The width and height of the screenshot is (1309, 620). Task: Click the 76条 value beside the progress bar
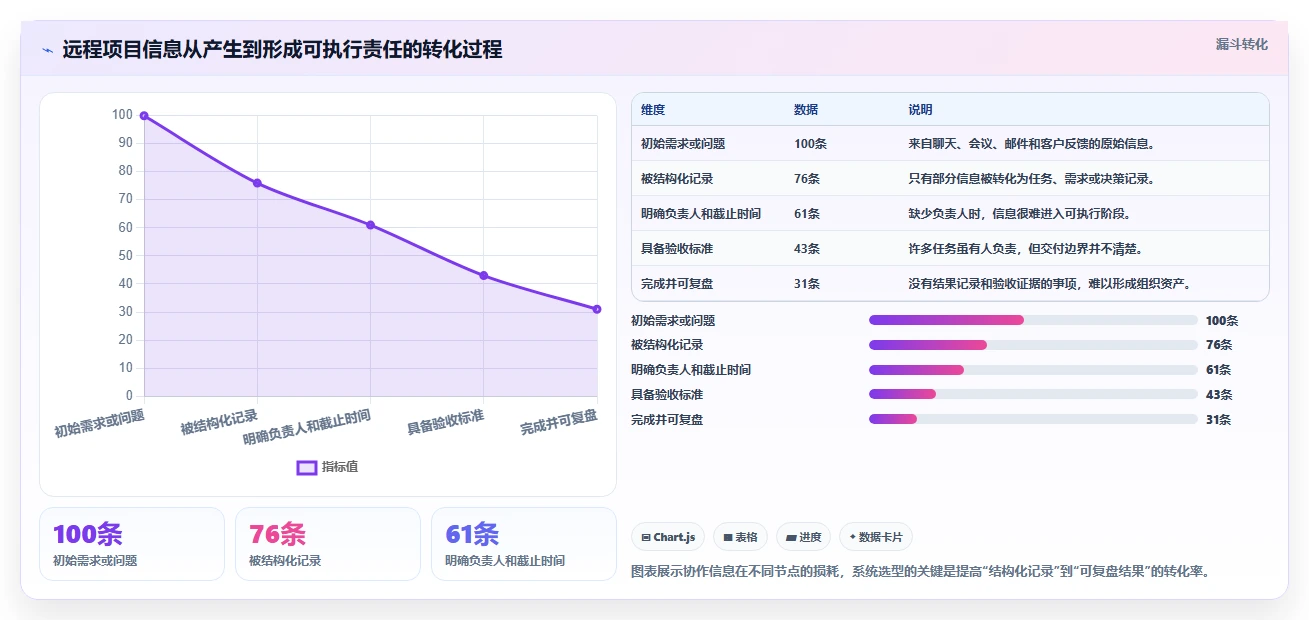1219,345
